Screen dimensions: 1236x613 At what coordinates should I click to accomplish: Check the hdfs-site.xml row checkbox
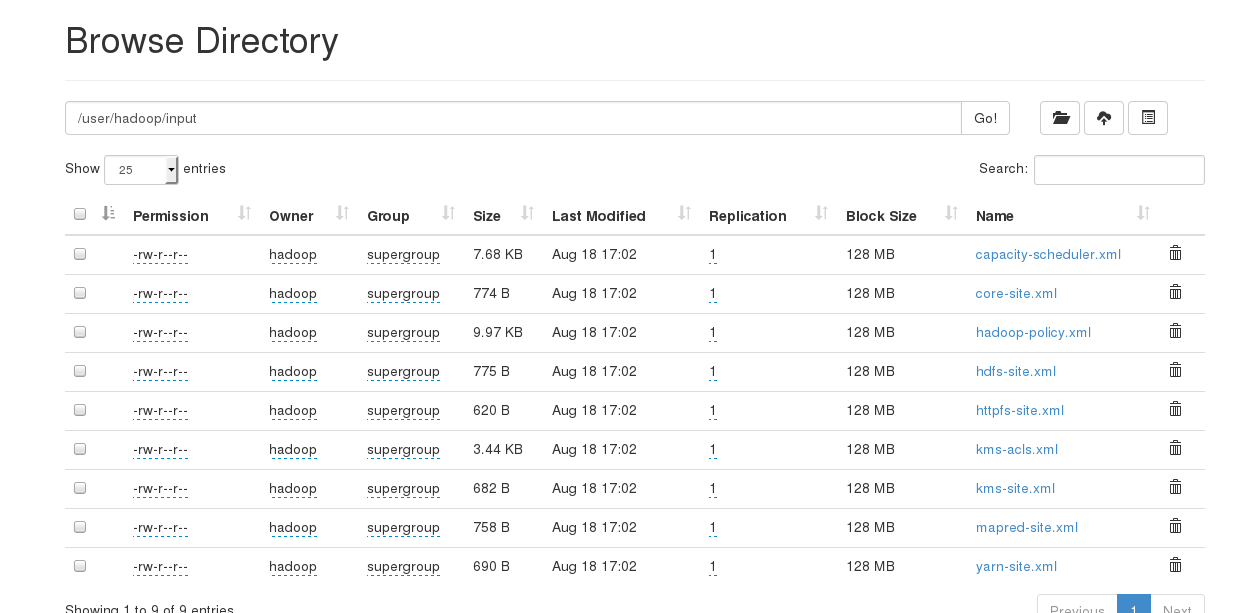click(x=80, y=371)
